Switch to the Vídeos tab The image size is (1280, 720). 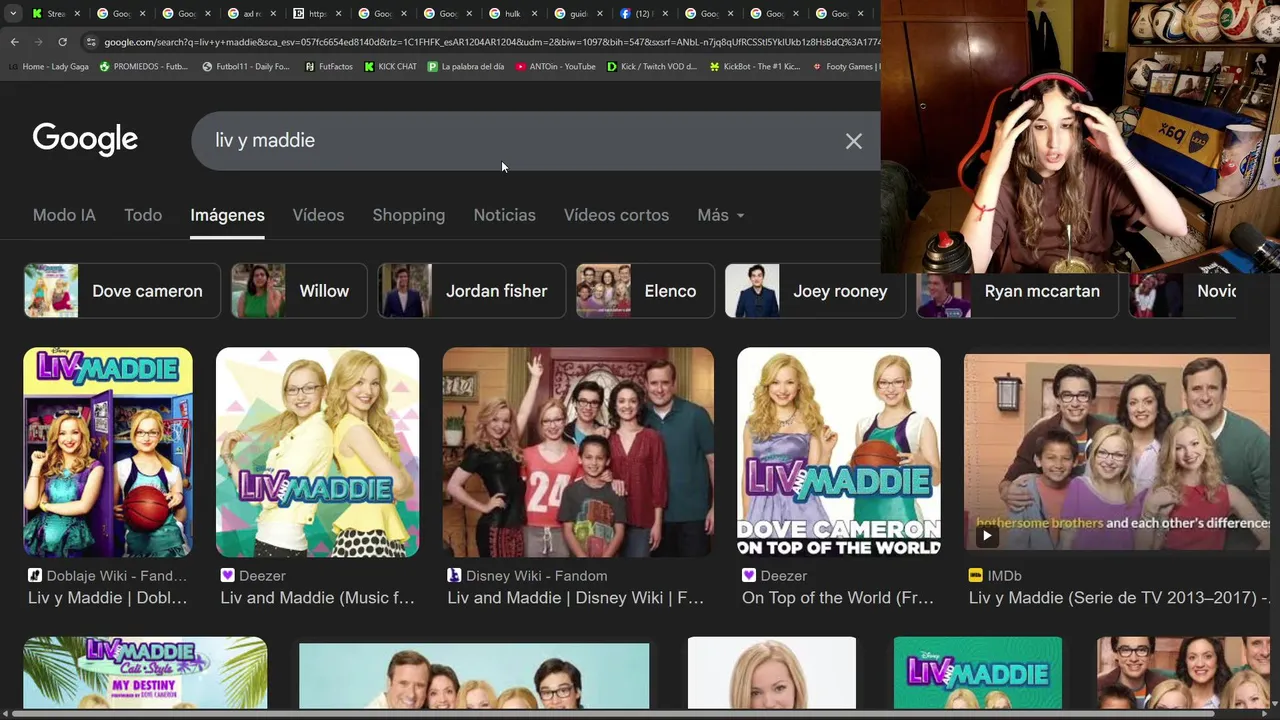click(318, 215)
